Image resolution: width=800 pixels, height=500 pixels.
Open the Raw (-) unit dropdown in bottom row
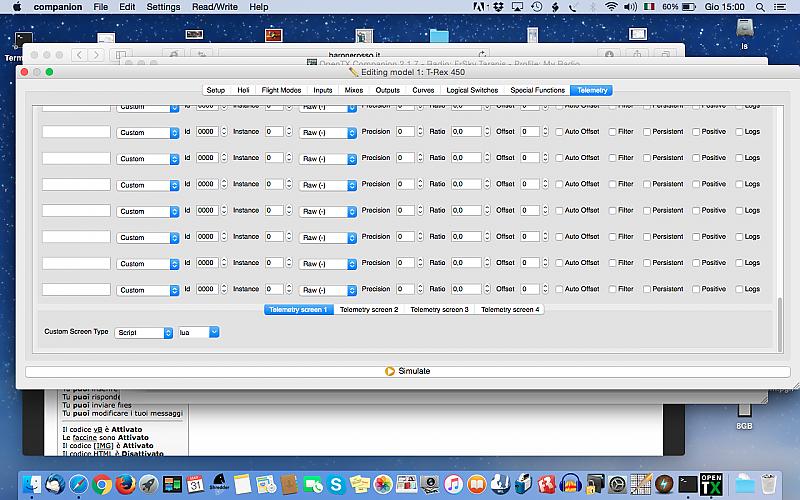[328, 289]
